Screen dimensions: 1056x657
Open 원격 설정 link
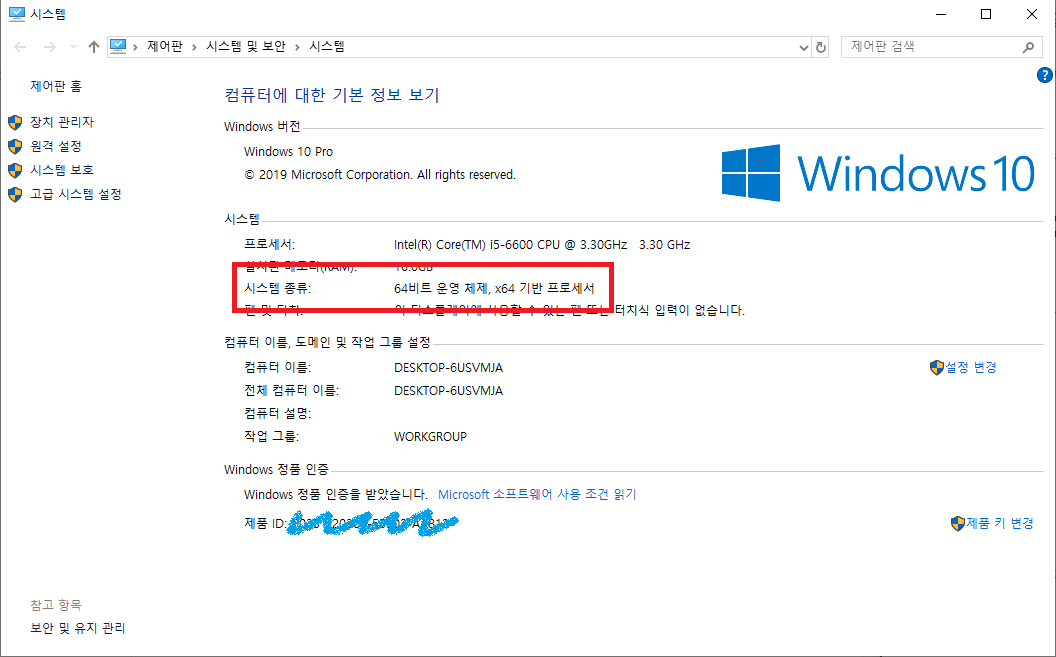[56, 146]
